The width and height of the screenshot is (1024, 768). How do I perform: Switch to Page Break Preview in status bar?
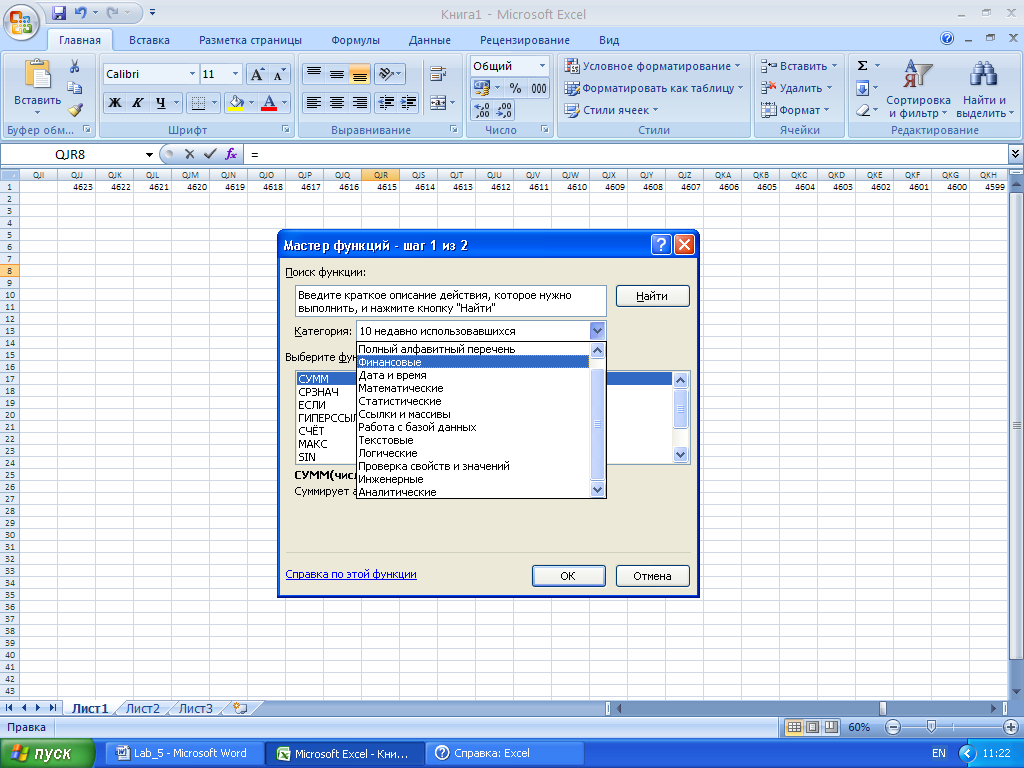[831, 727]
